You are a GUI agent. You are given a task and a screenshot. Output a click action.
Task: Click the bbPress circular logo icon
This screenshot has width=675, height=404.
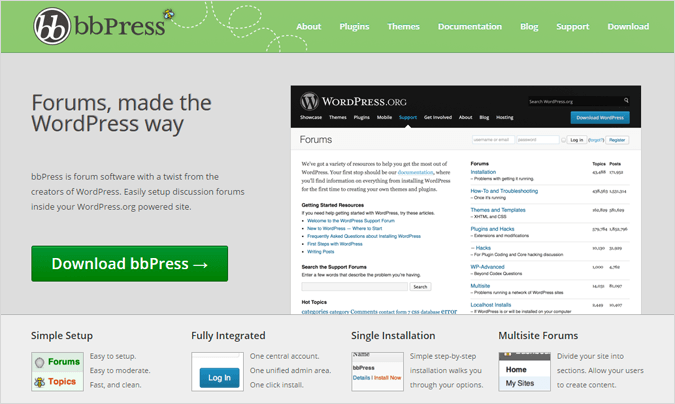pyautogui.click(x=52, y=26)
